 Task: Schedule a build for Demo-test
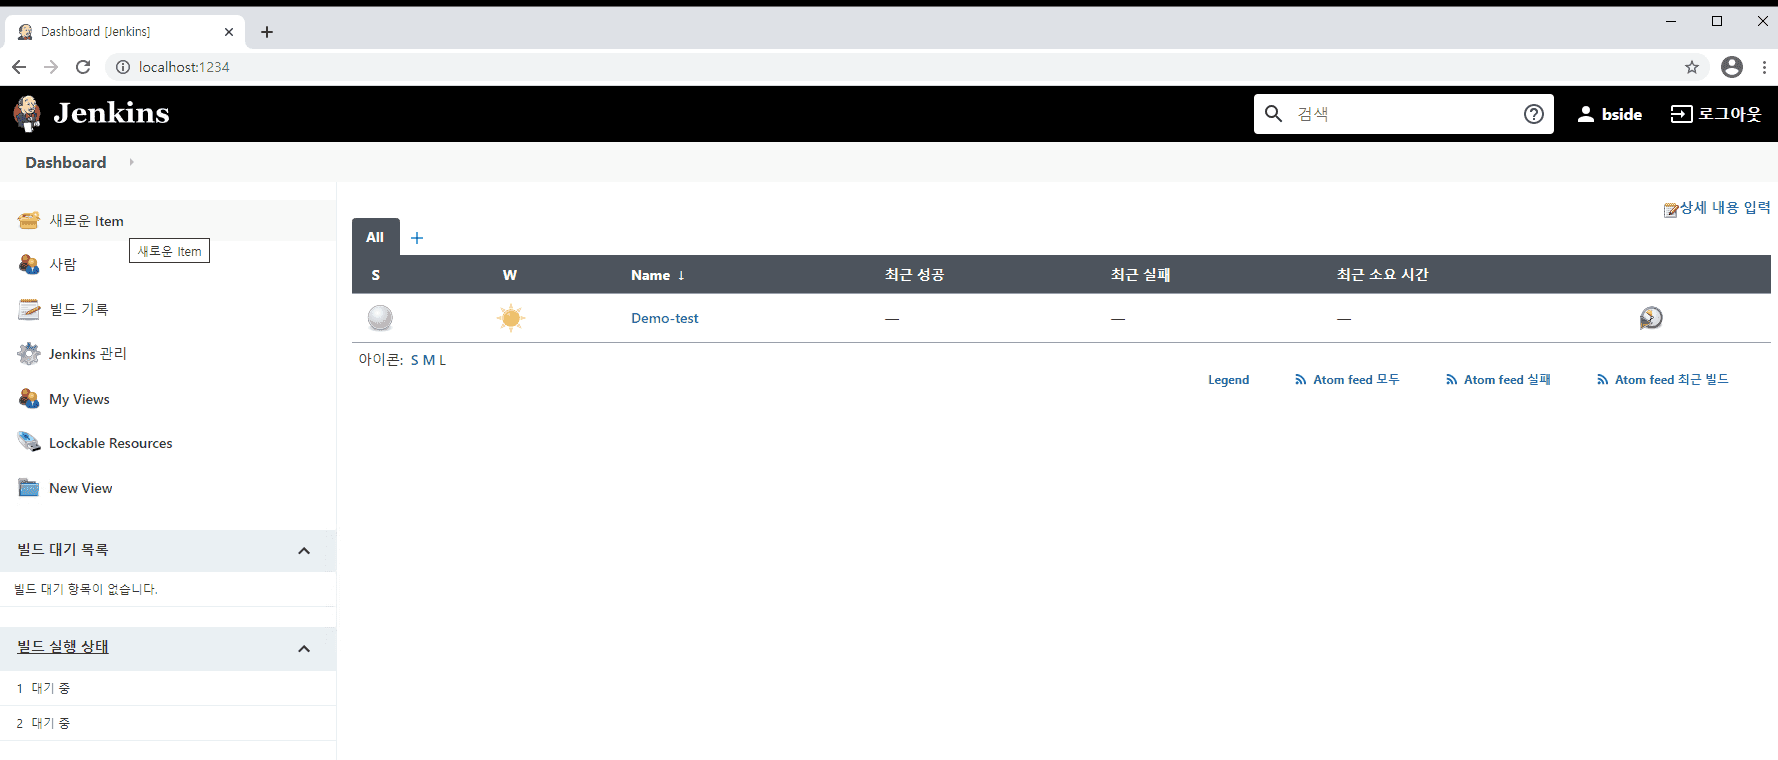tap(1651, 318)
